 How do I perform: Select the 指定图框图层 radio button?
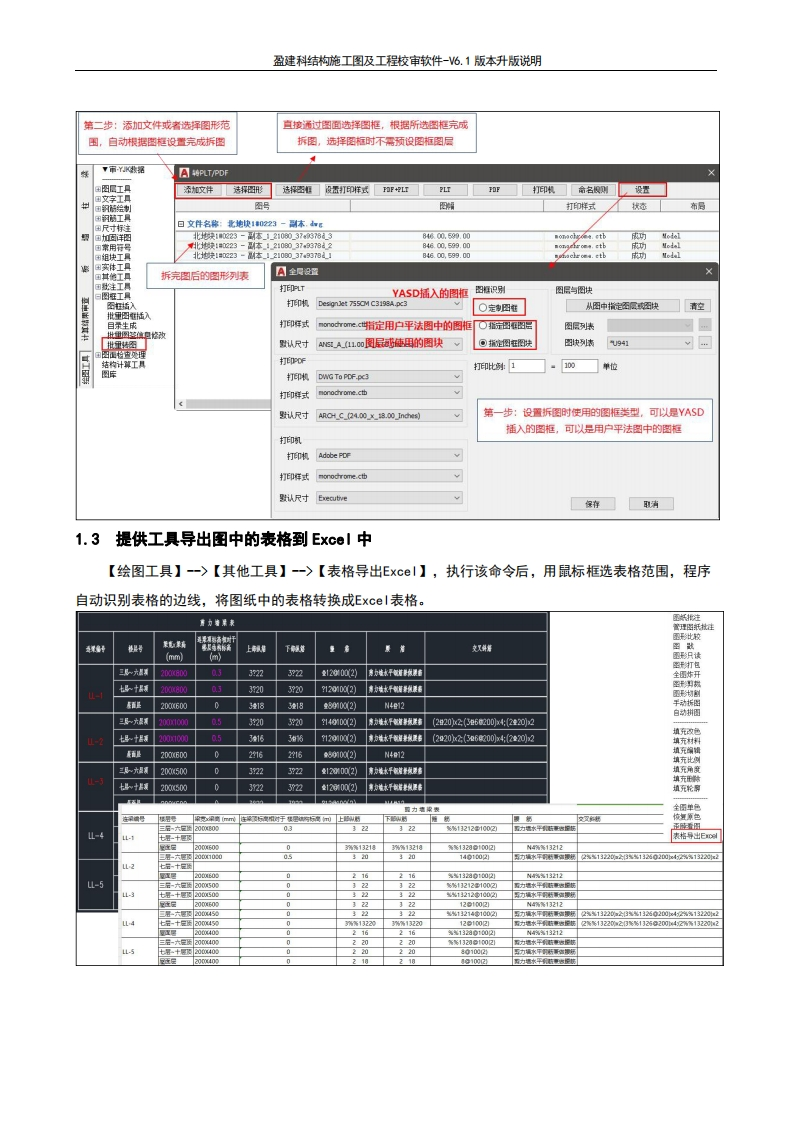coord(483,326)
